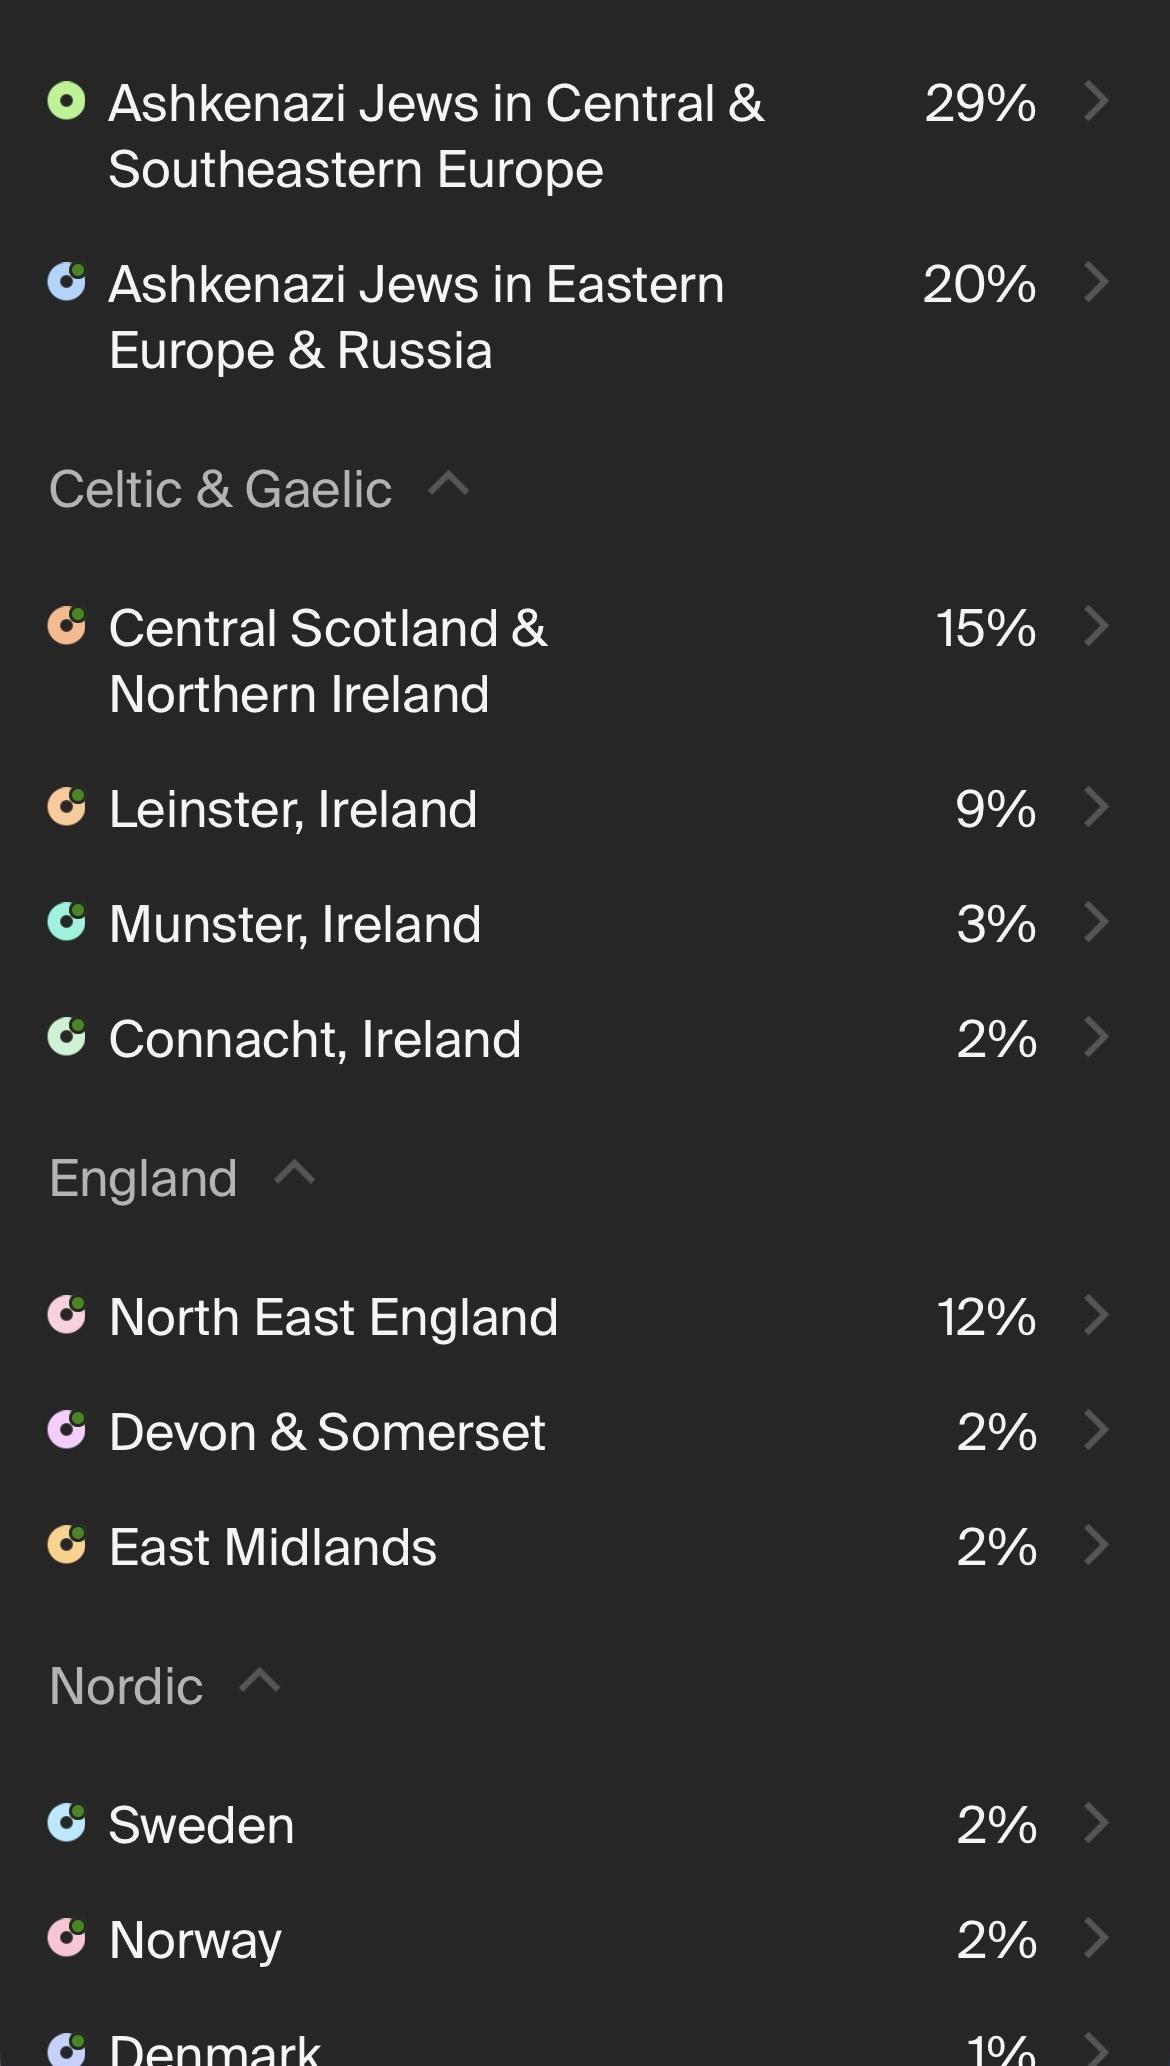The image size is (1170, 2066).
Task: Click the pink circle icon beside North East England
Action: [x=67, y=1315]
